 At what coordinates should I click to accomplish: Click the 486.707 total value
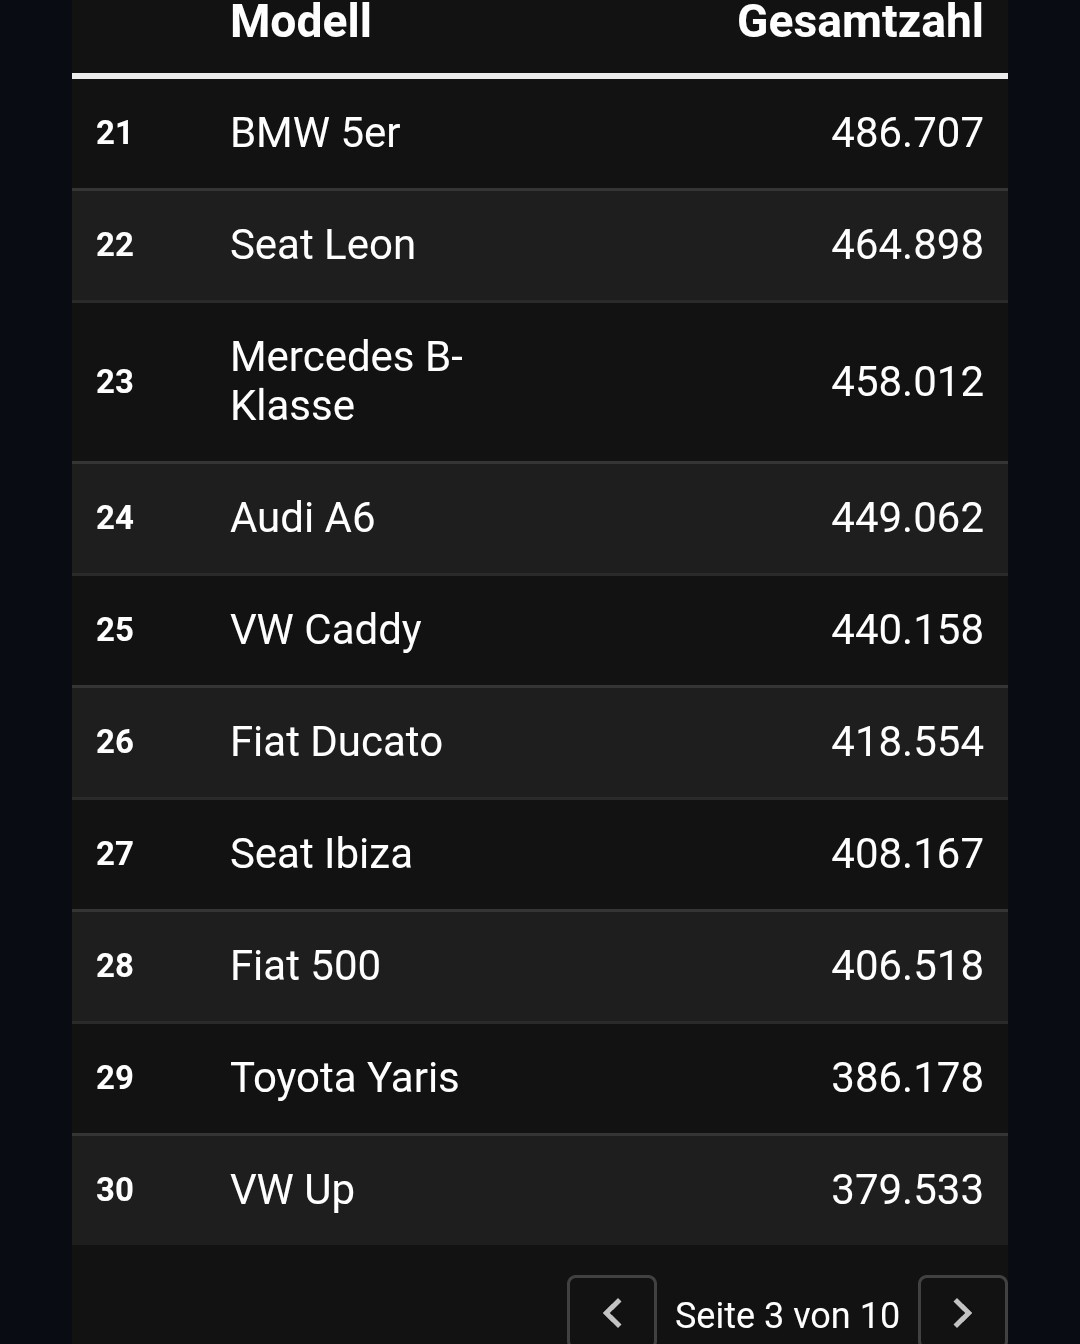click(907, 133)
